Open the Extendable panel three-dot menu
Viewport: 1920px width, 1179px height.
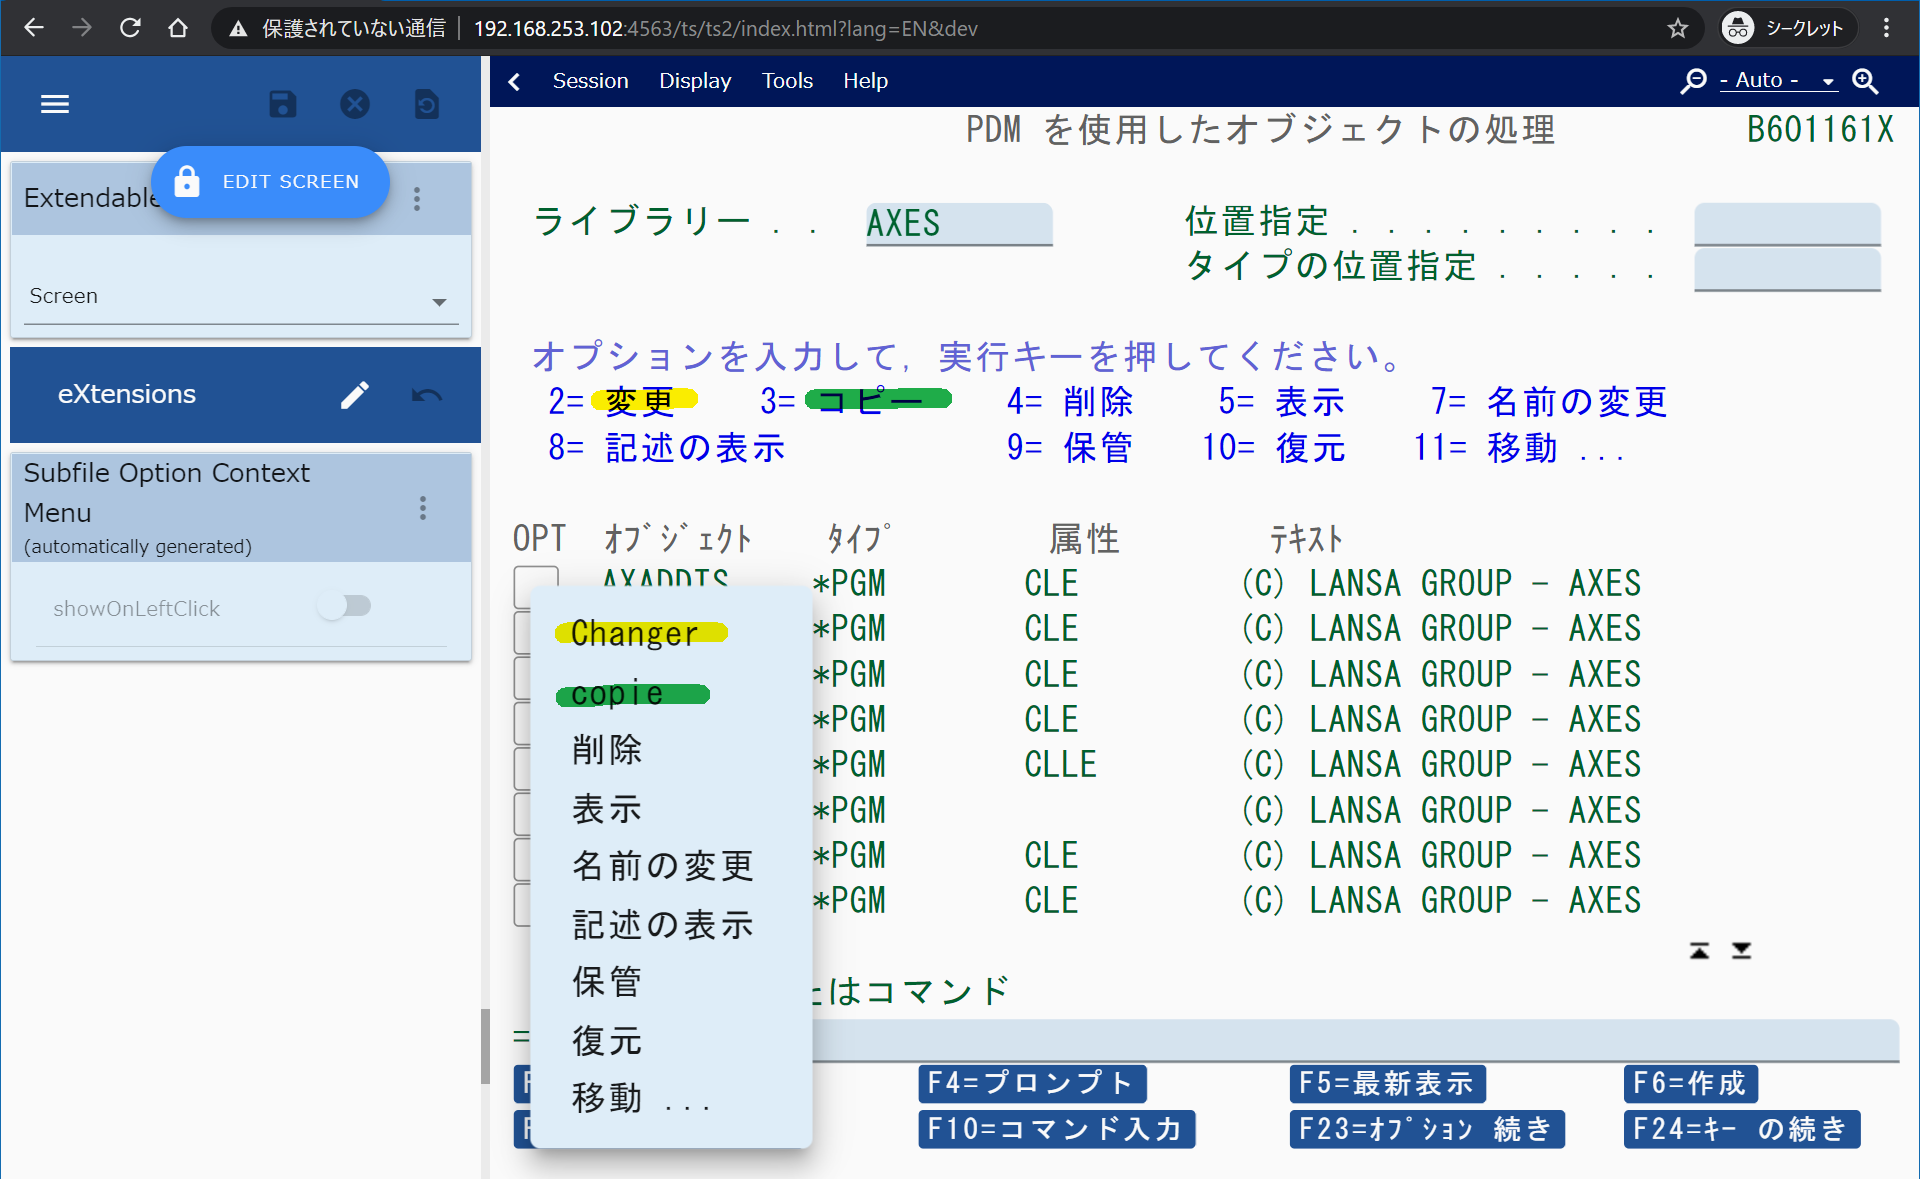pyautogui.click(x=417, y=199)
